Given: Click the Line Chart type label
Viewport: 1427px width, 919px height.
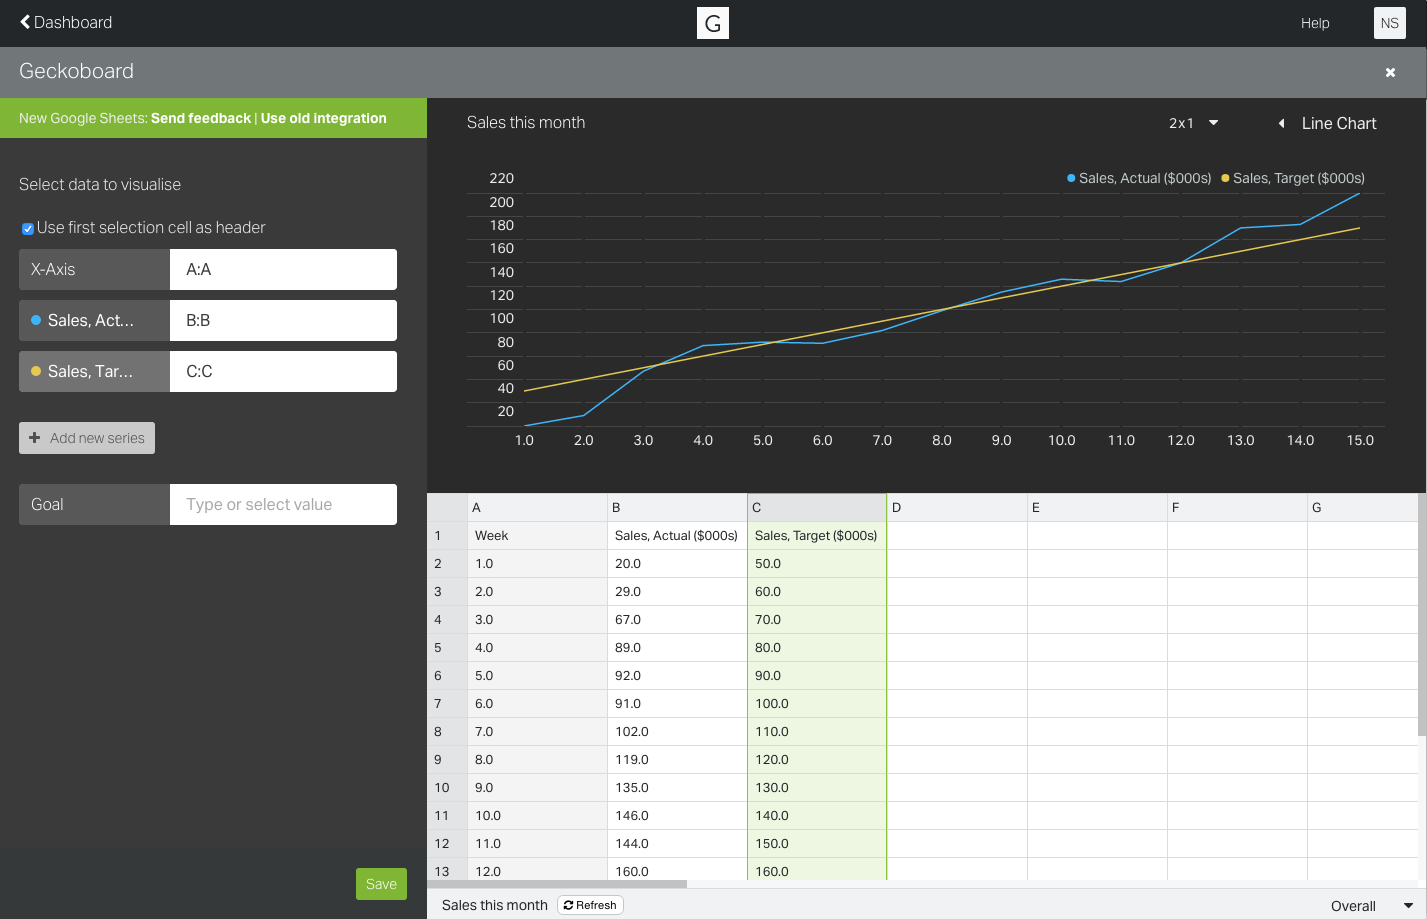Looking at the screenshot, I should (1339, 123).
